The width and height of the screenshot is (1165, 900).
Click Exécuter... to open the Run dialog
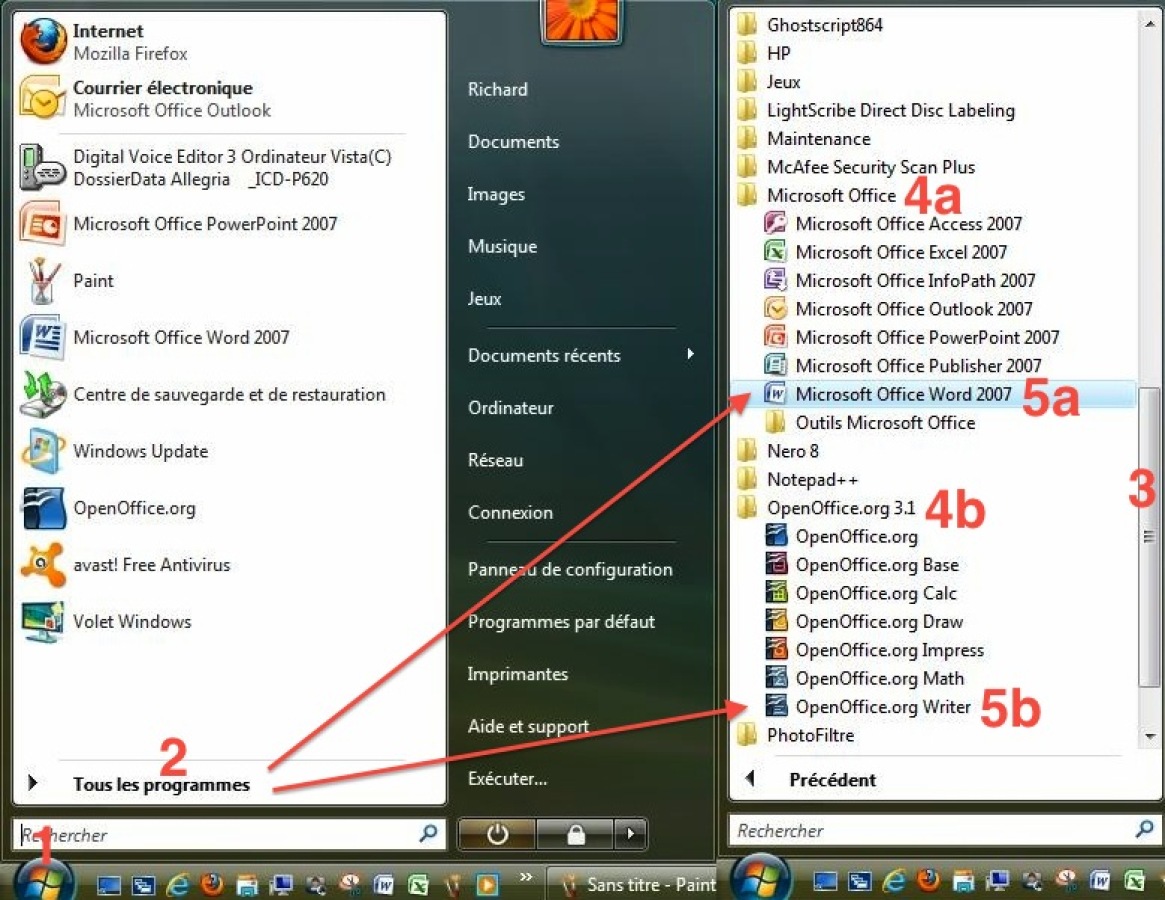[x=507, y=778]
